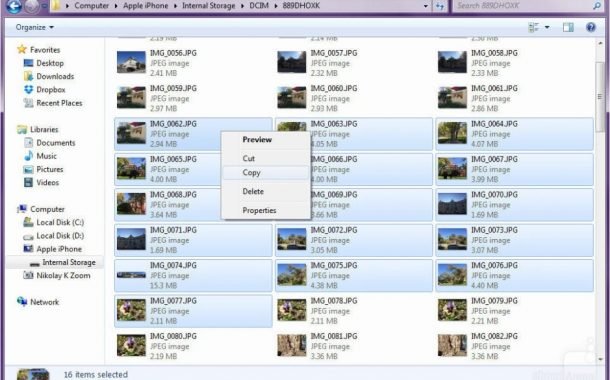Click Internal Storage in the address path
Screen dimensions: 610x380
click(209, 6)
